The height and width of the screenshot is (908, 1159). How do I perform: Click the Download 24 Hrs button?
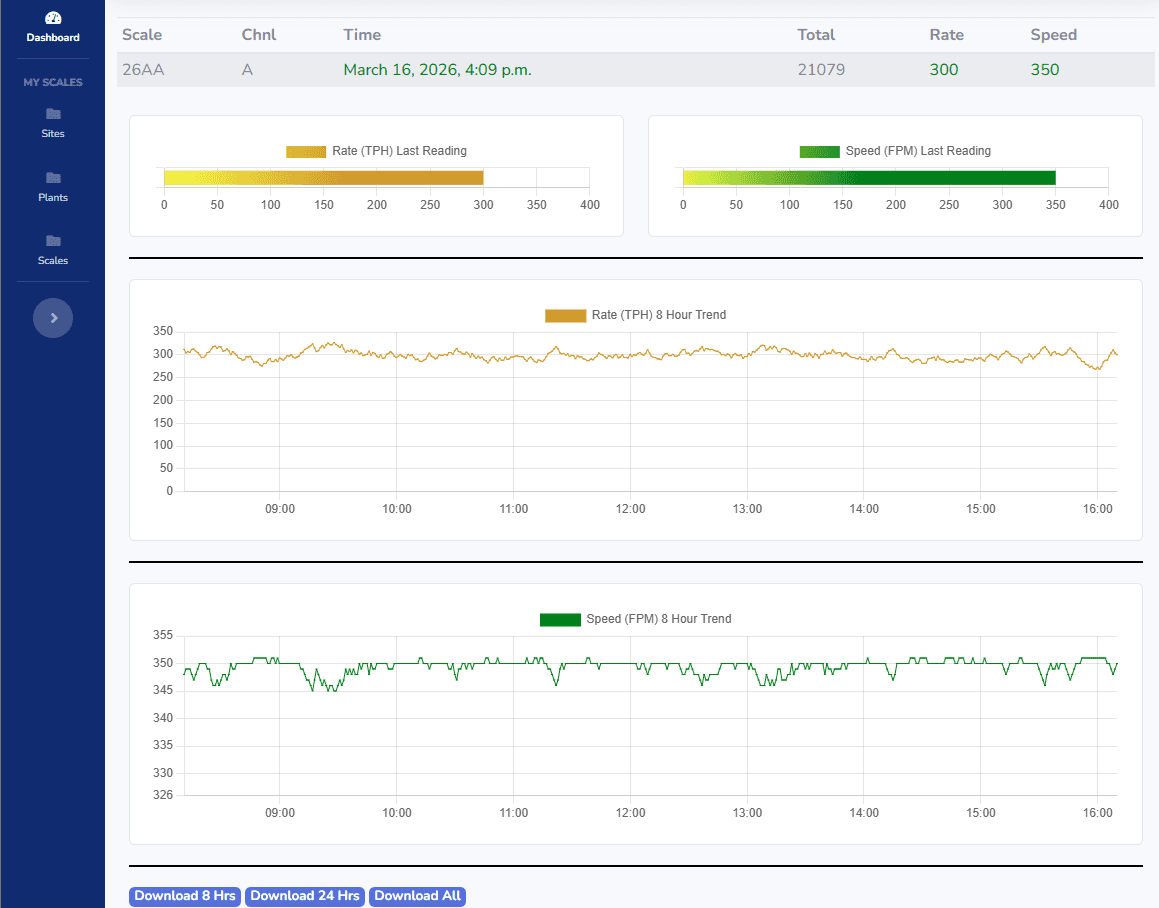(305, 896)
